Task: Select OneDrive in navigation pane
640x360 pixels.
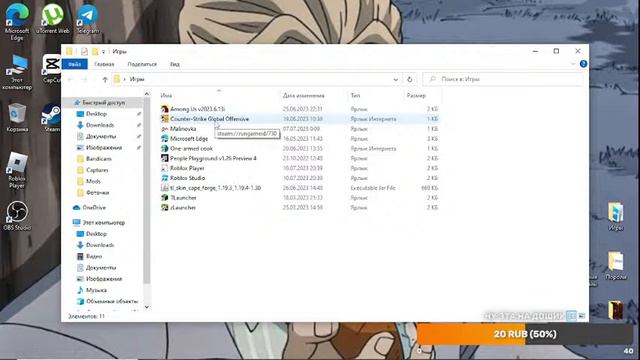Action: 93,207
